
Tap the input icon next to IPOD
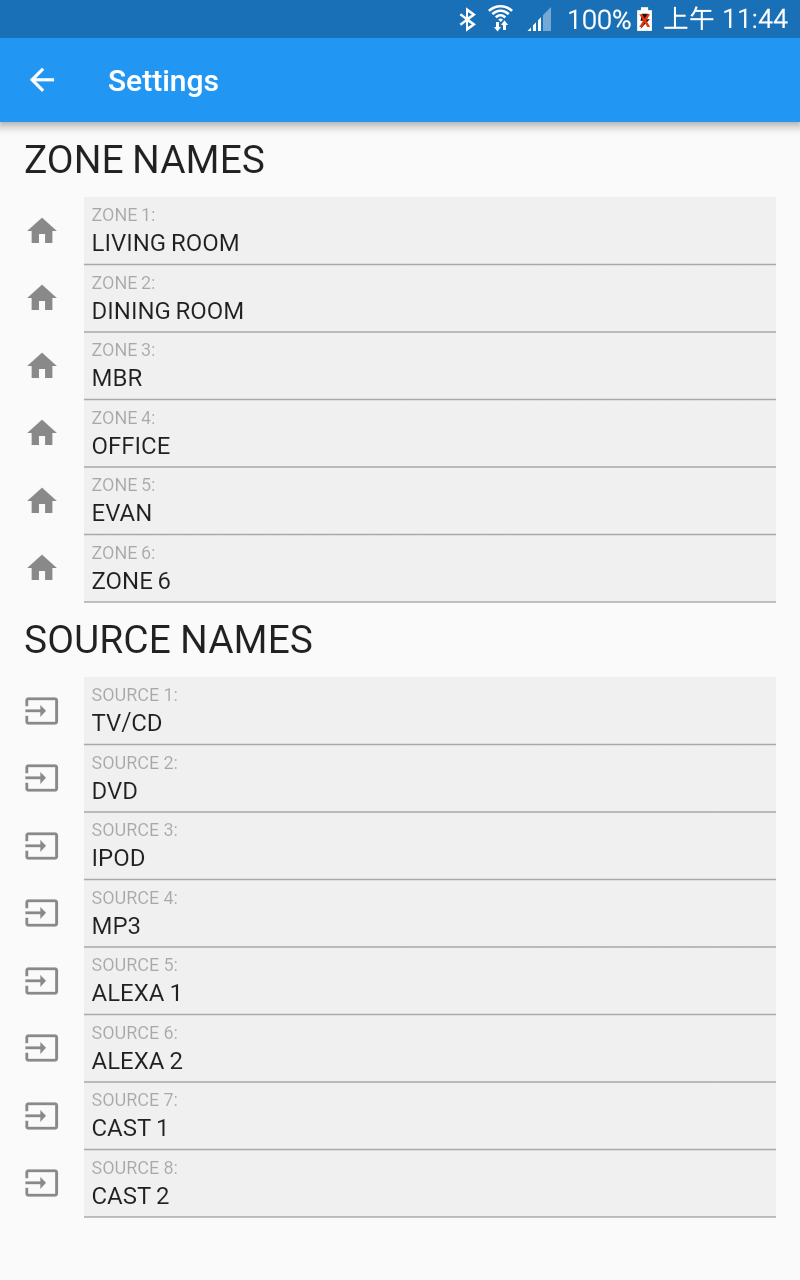point(42,846)
